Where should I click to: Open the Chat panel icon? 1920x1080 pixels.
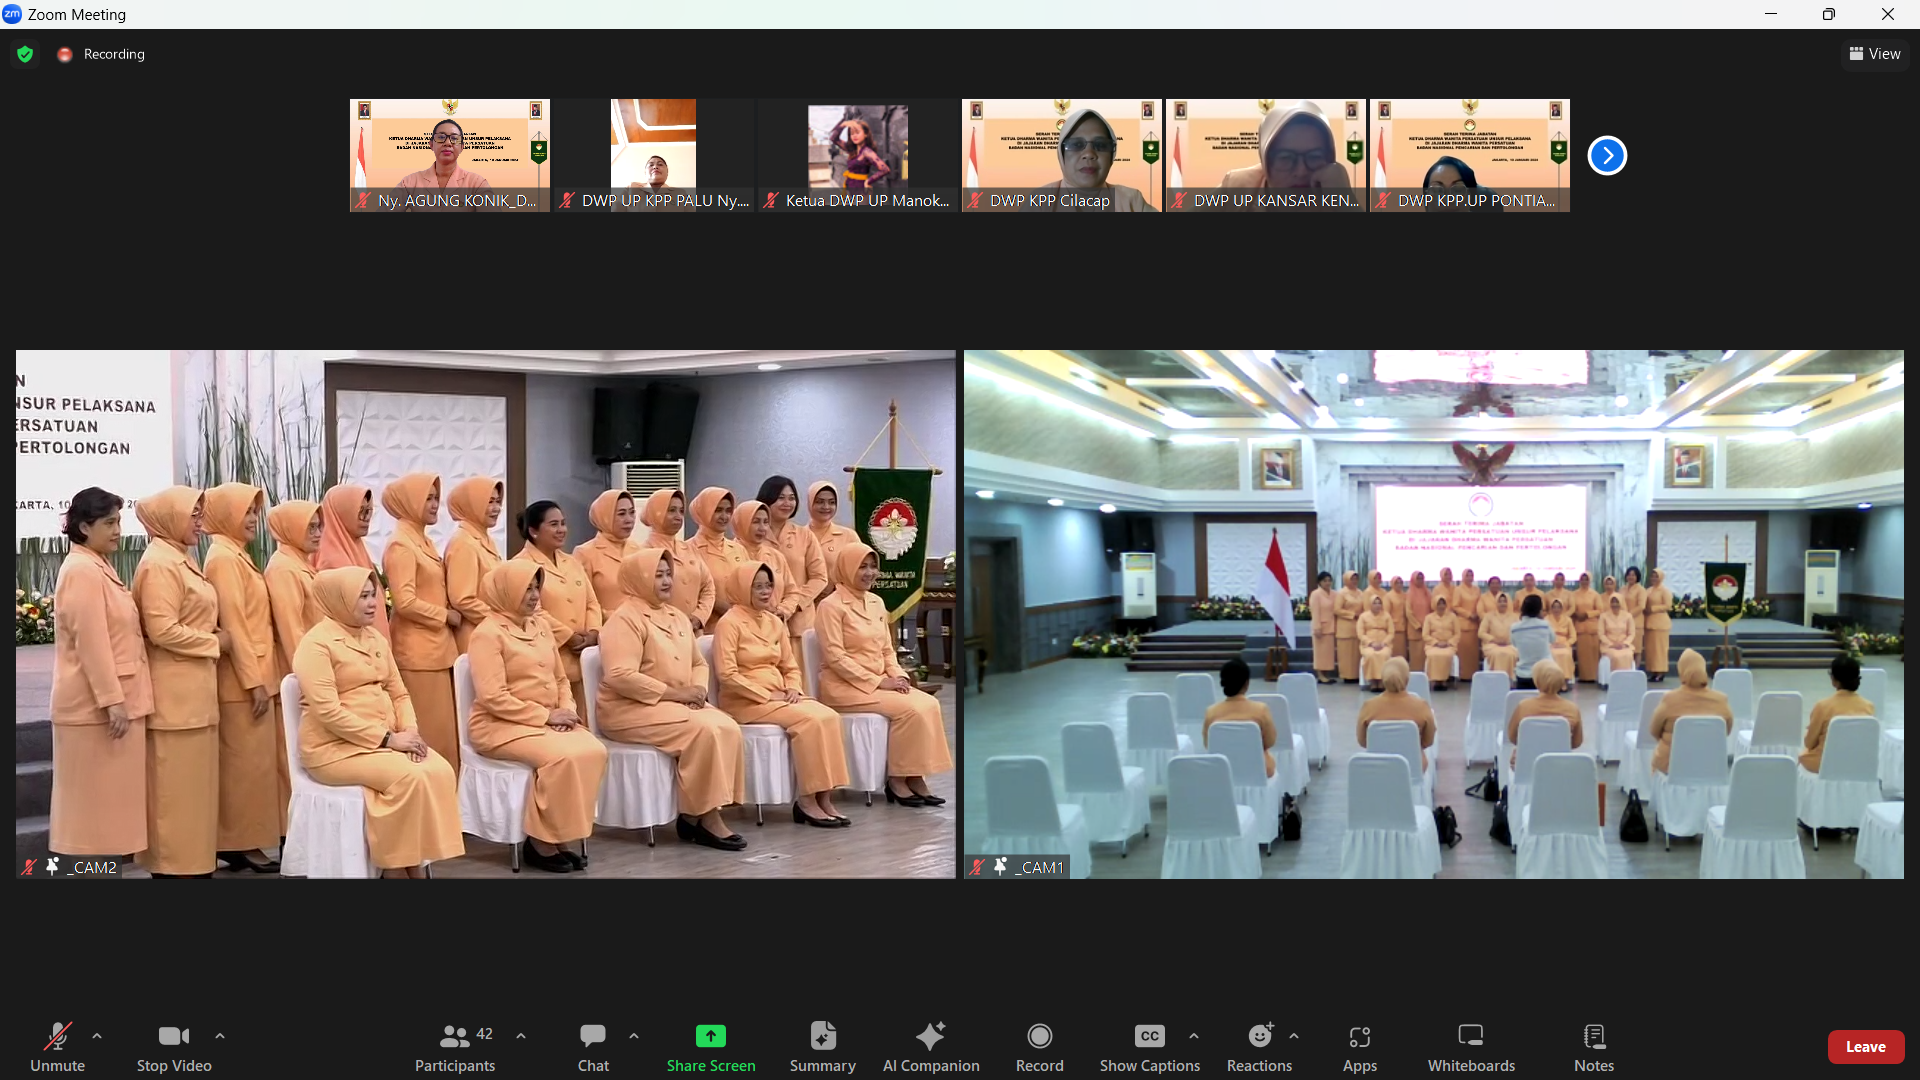point(593,1037)
